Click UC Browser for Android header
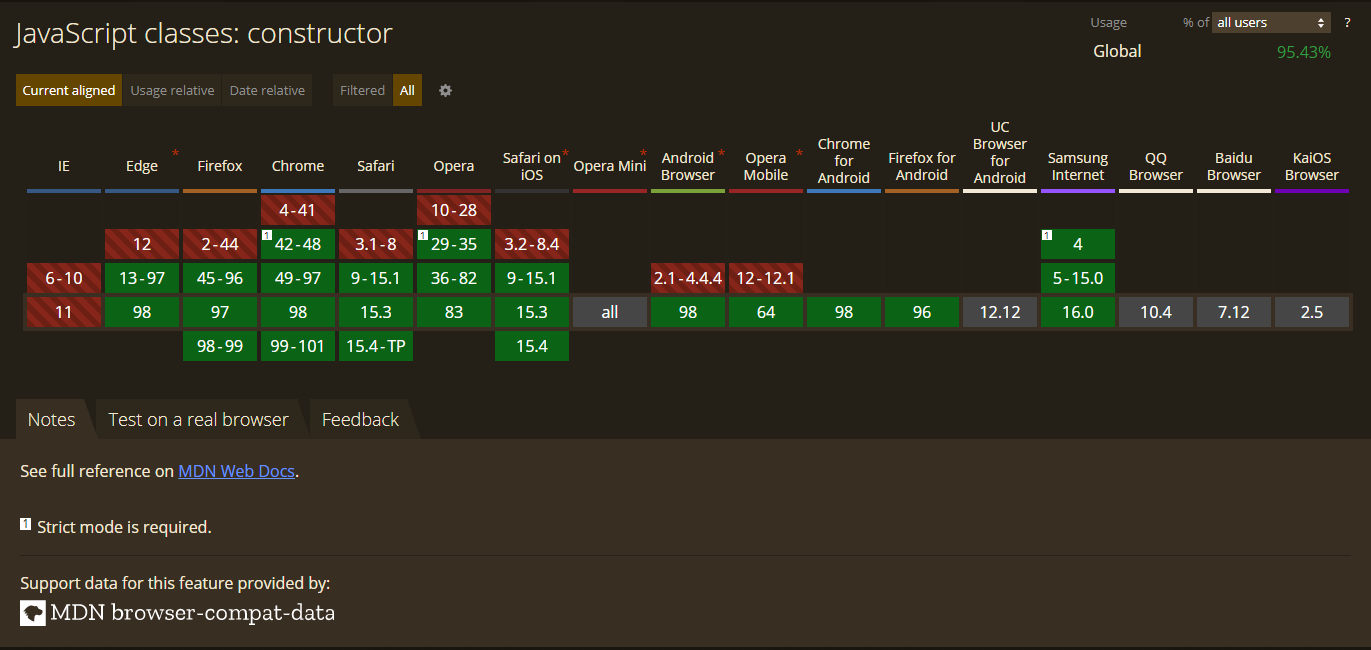Viewport: 1371px width, 650px height. coord(1000,152)
